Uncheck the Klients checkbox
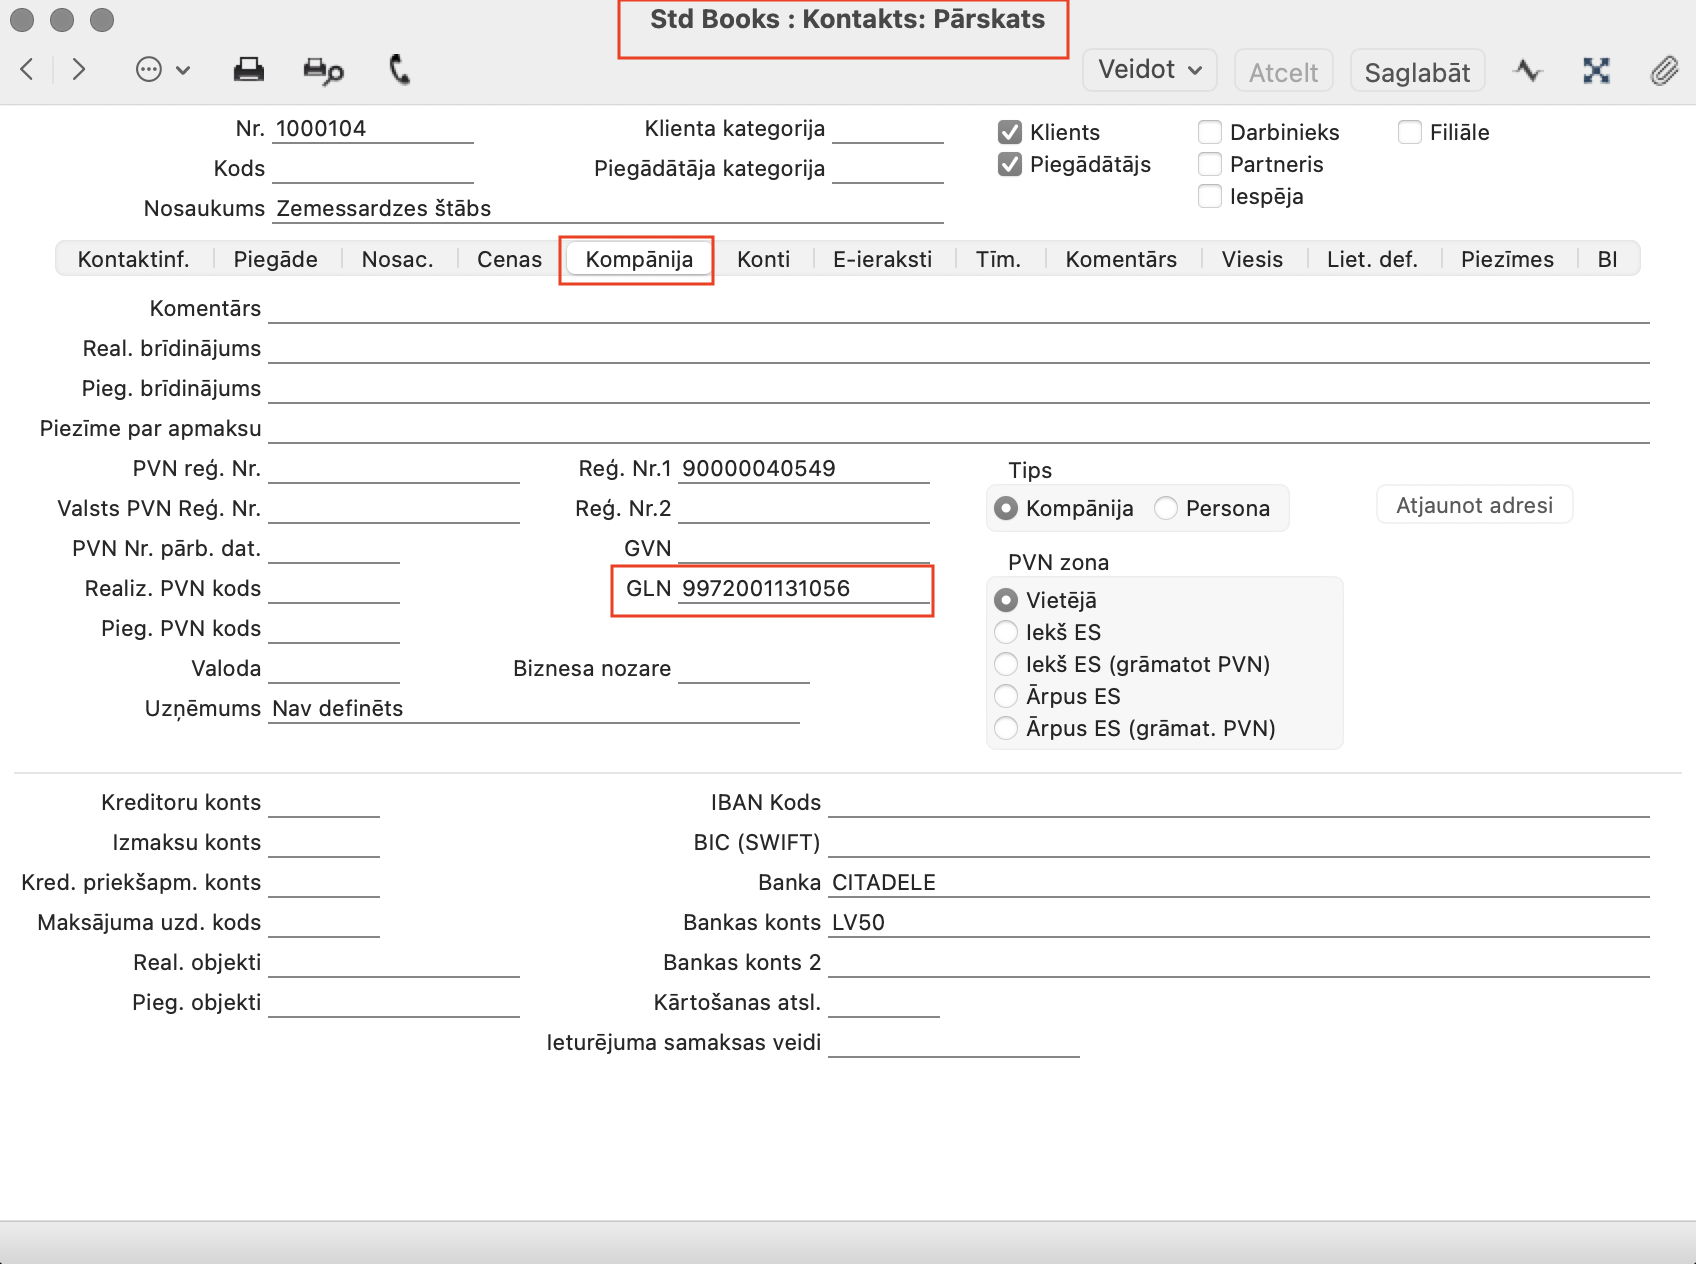 pos(1010,132)
